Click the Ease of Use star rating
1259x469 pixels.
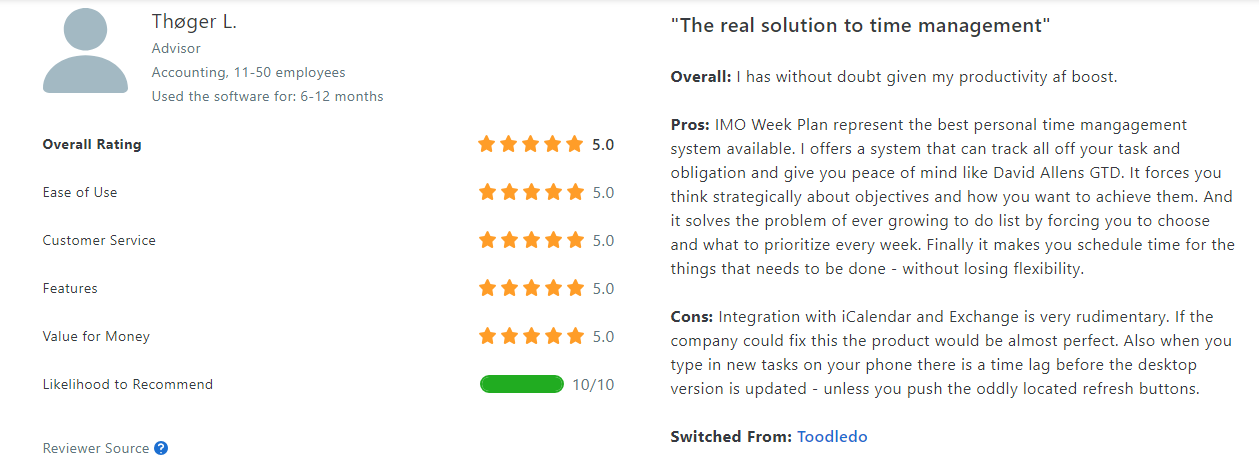[x=530, y=192]
